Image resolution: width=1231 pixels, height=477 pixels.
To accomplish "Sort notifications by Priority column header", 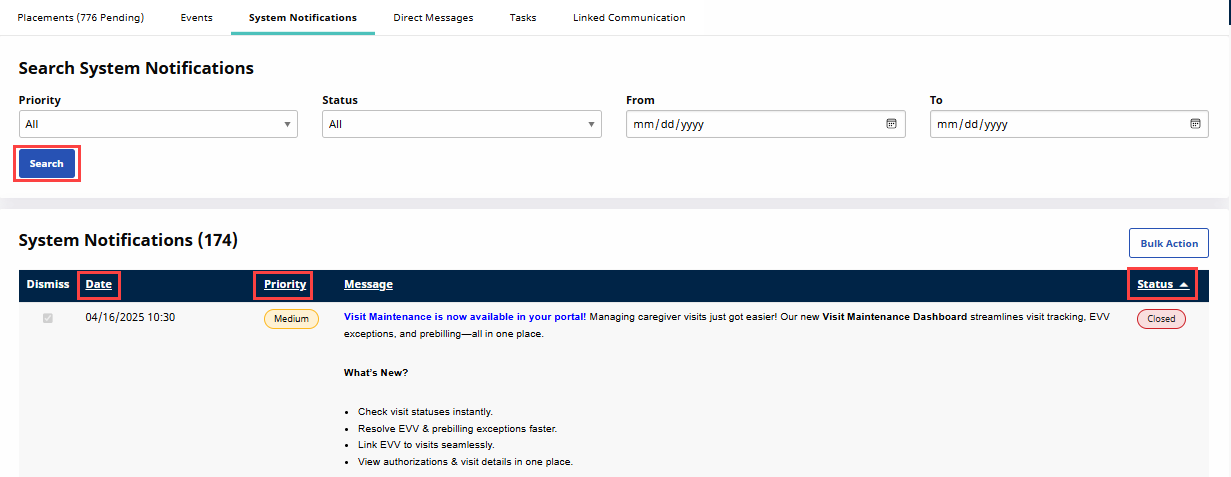I will click(285, 285).
